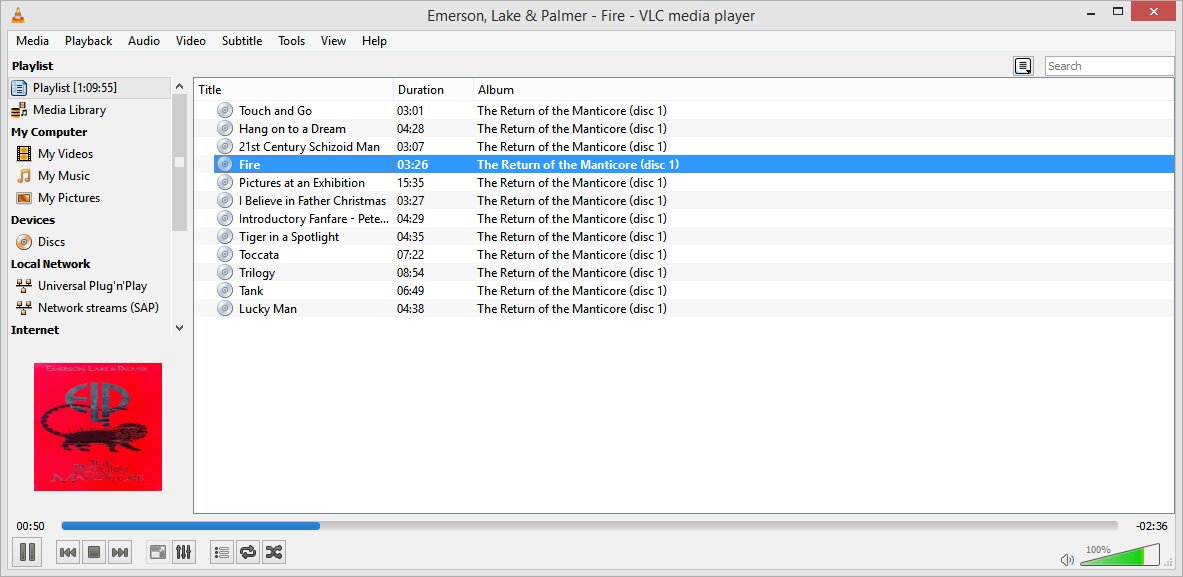Click the duration 08:54 cell
Image resolution: width=1183 pixels, height=577 pixels.
pyautogui.click(x=410, y=273)
